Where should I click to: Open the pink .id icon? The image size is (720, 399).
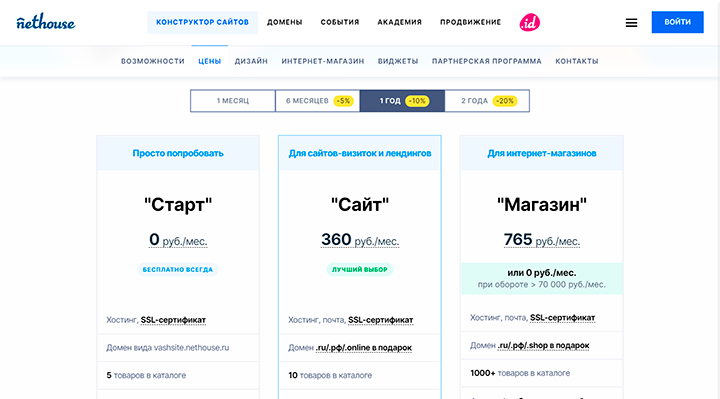coord(529,22)
